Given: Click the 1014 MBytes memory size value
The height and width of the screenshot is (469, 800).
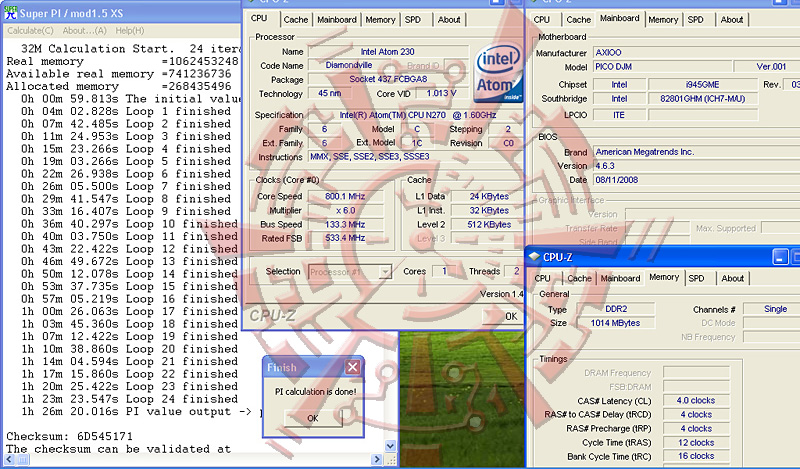Looking at the screenshot, I should point(616,323).
